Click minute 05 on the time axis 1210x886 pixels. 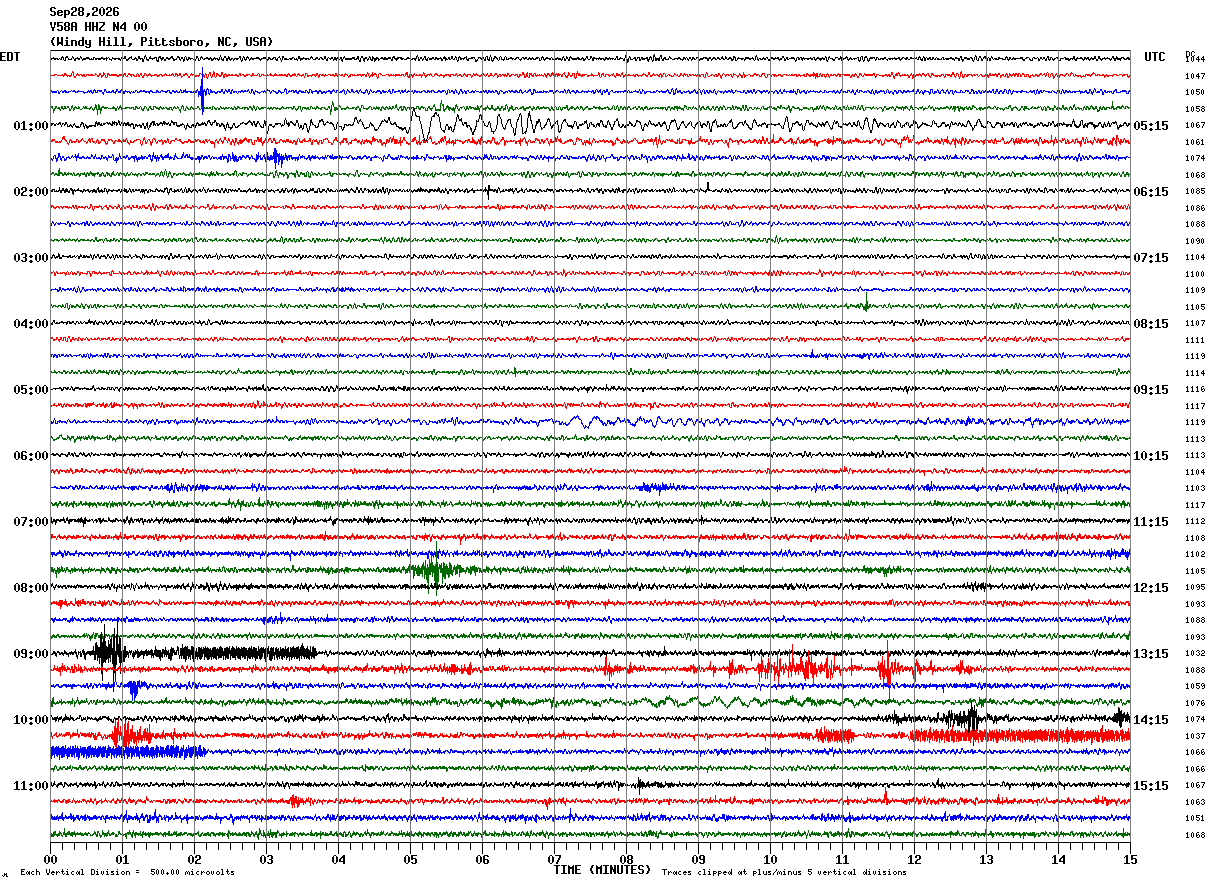tap(410, 858)
